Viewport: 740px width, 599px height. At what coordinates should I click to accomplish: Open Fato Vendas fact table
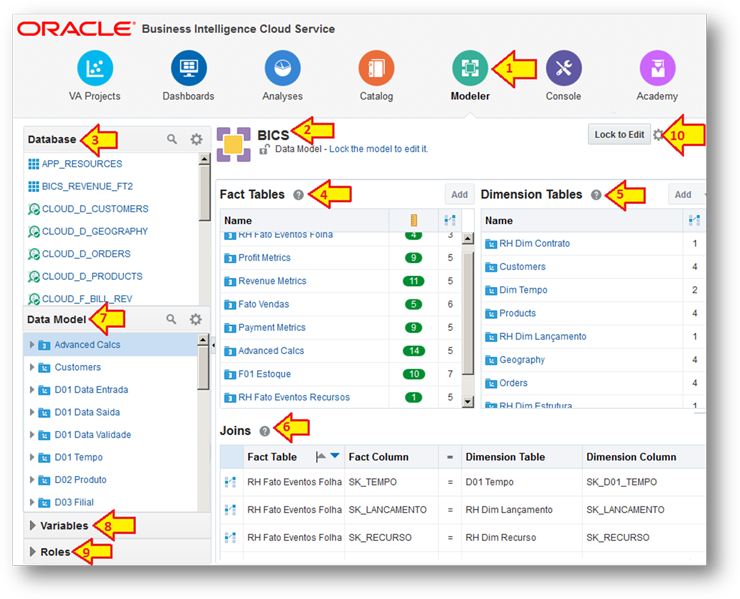tap(263, 304)
